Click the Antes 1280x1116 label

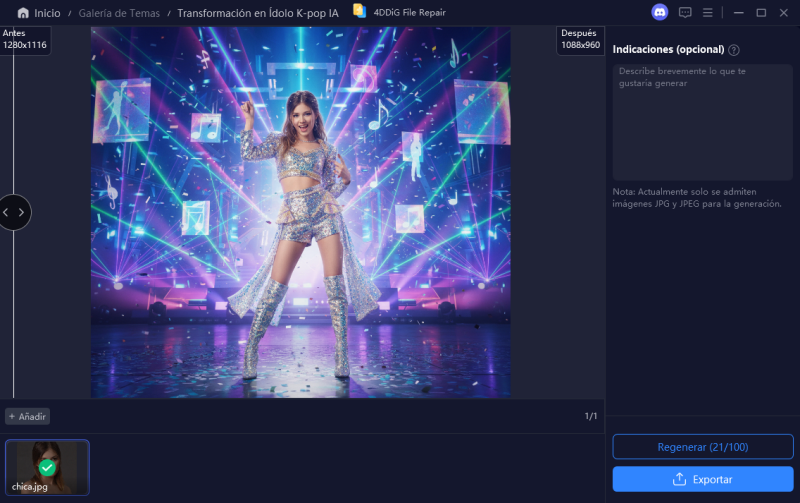click(23, 39)
